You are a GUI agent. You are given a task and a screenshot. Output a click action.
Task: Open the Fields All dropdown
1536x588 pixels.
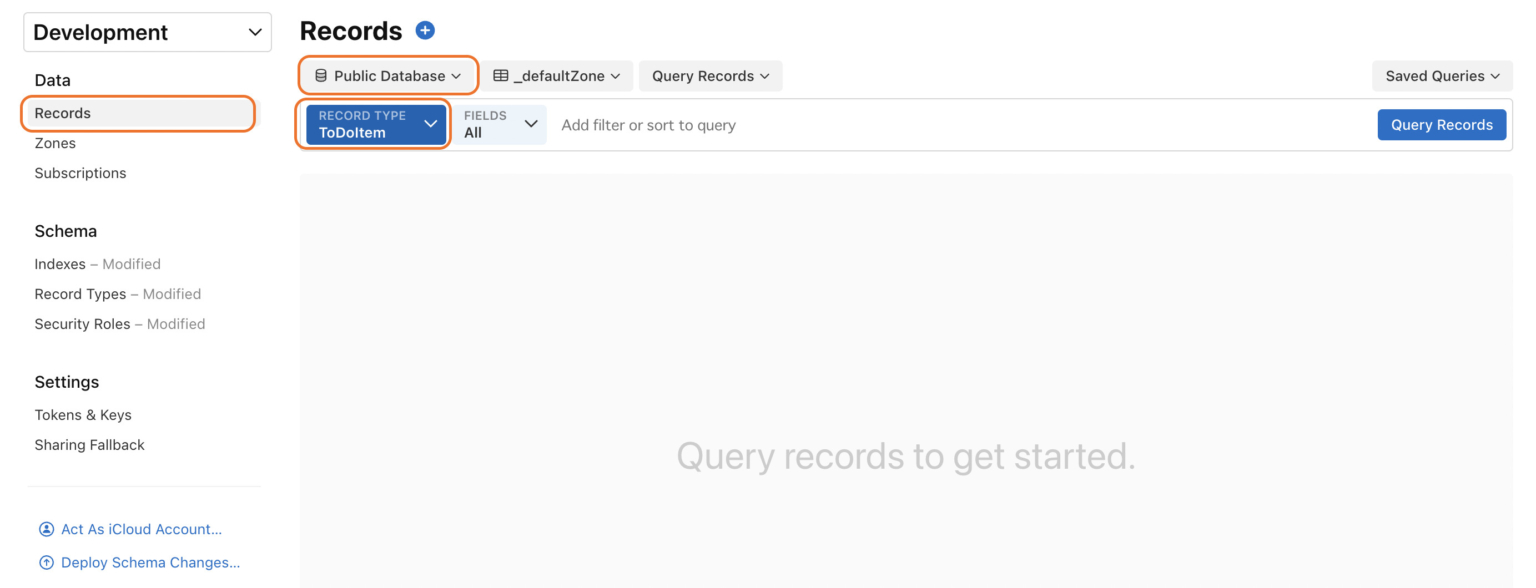click(501, 124)
